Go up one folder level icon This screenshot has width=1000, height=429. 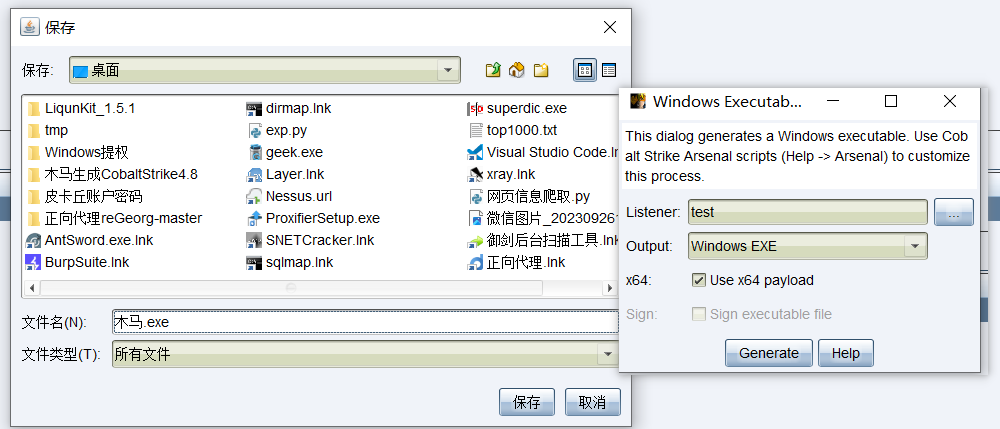point(493,70)
